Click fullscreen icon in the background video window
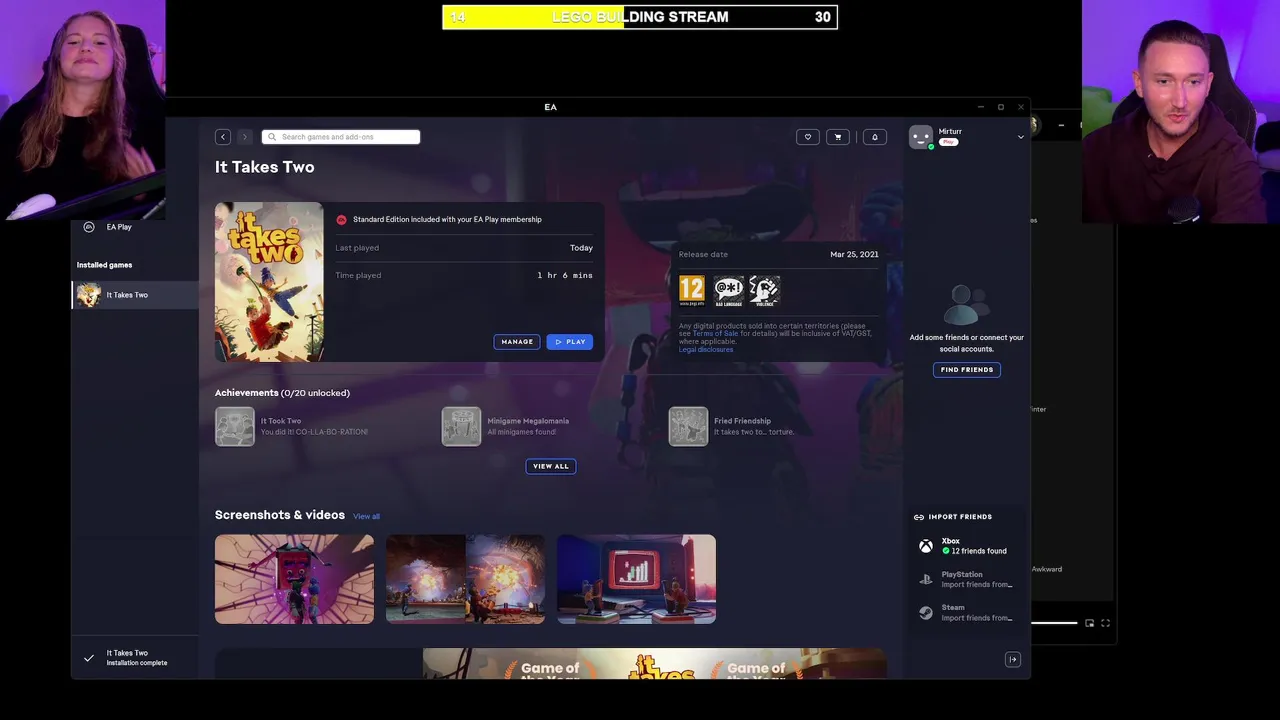The width and height of the screenshot is (1280, 720). [x=1106, y=623]
